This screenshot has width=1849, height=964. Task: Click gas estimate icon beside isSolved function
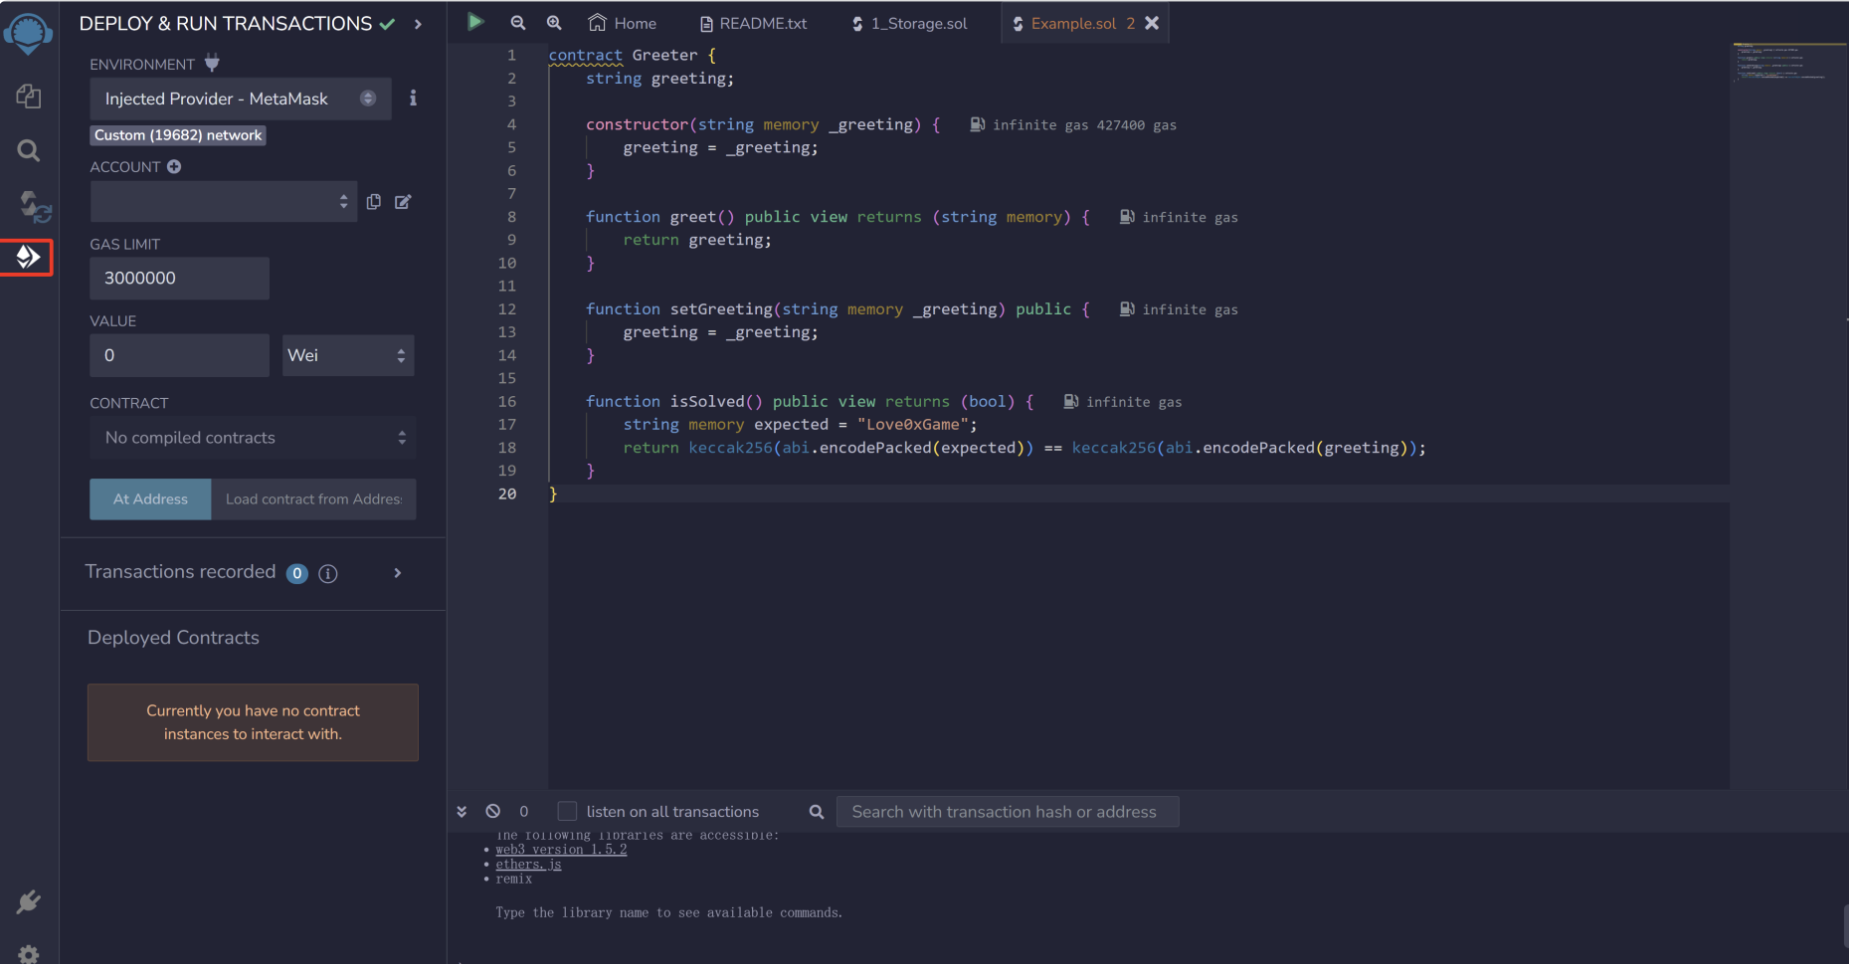[1071, 401]
